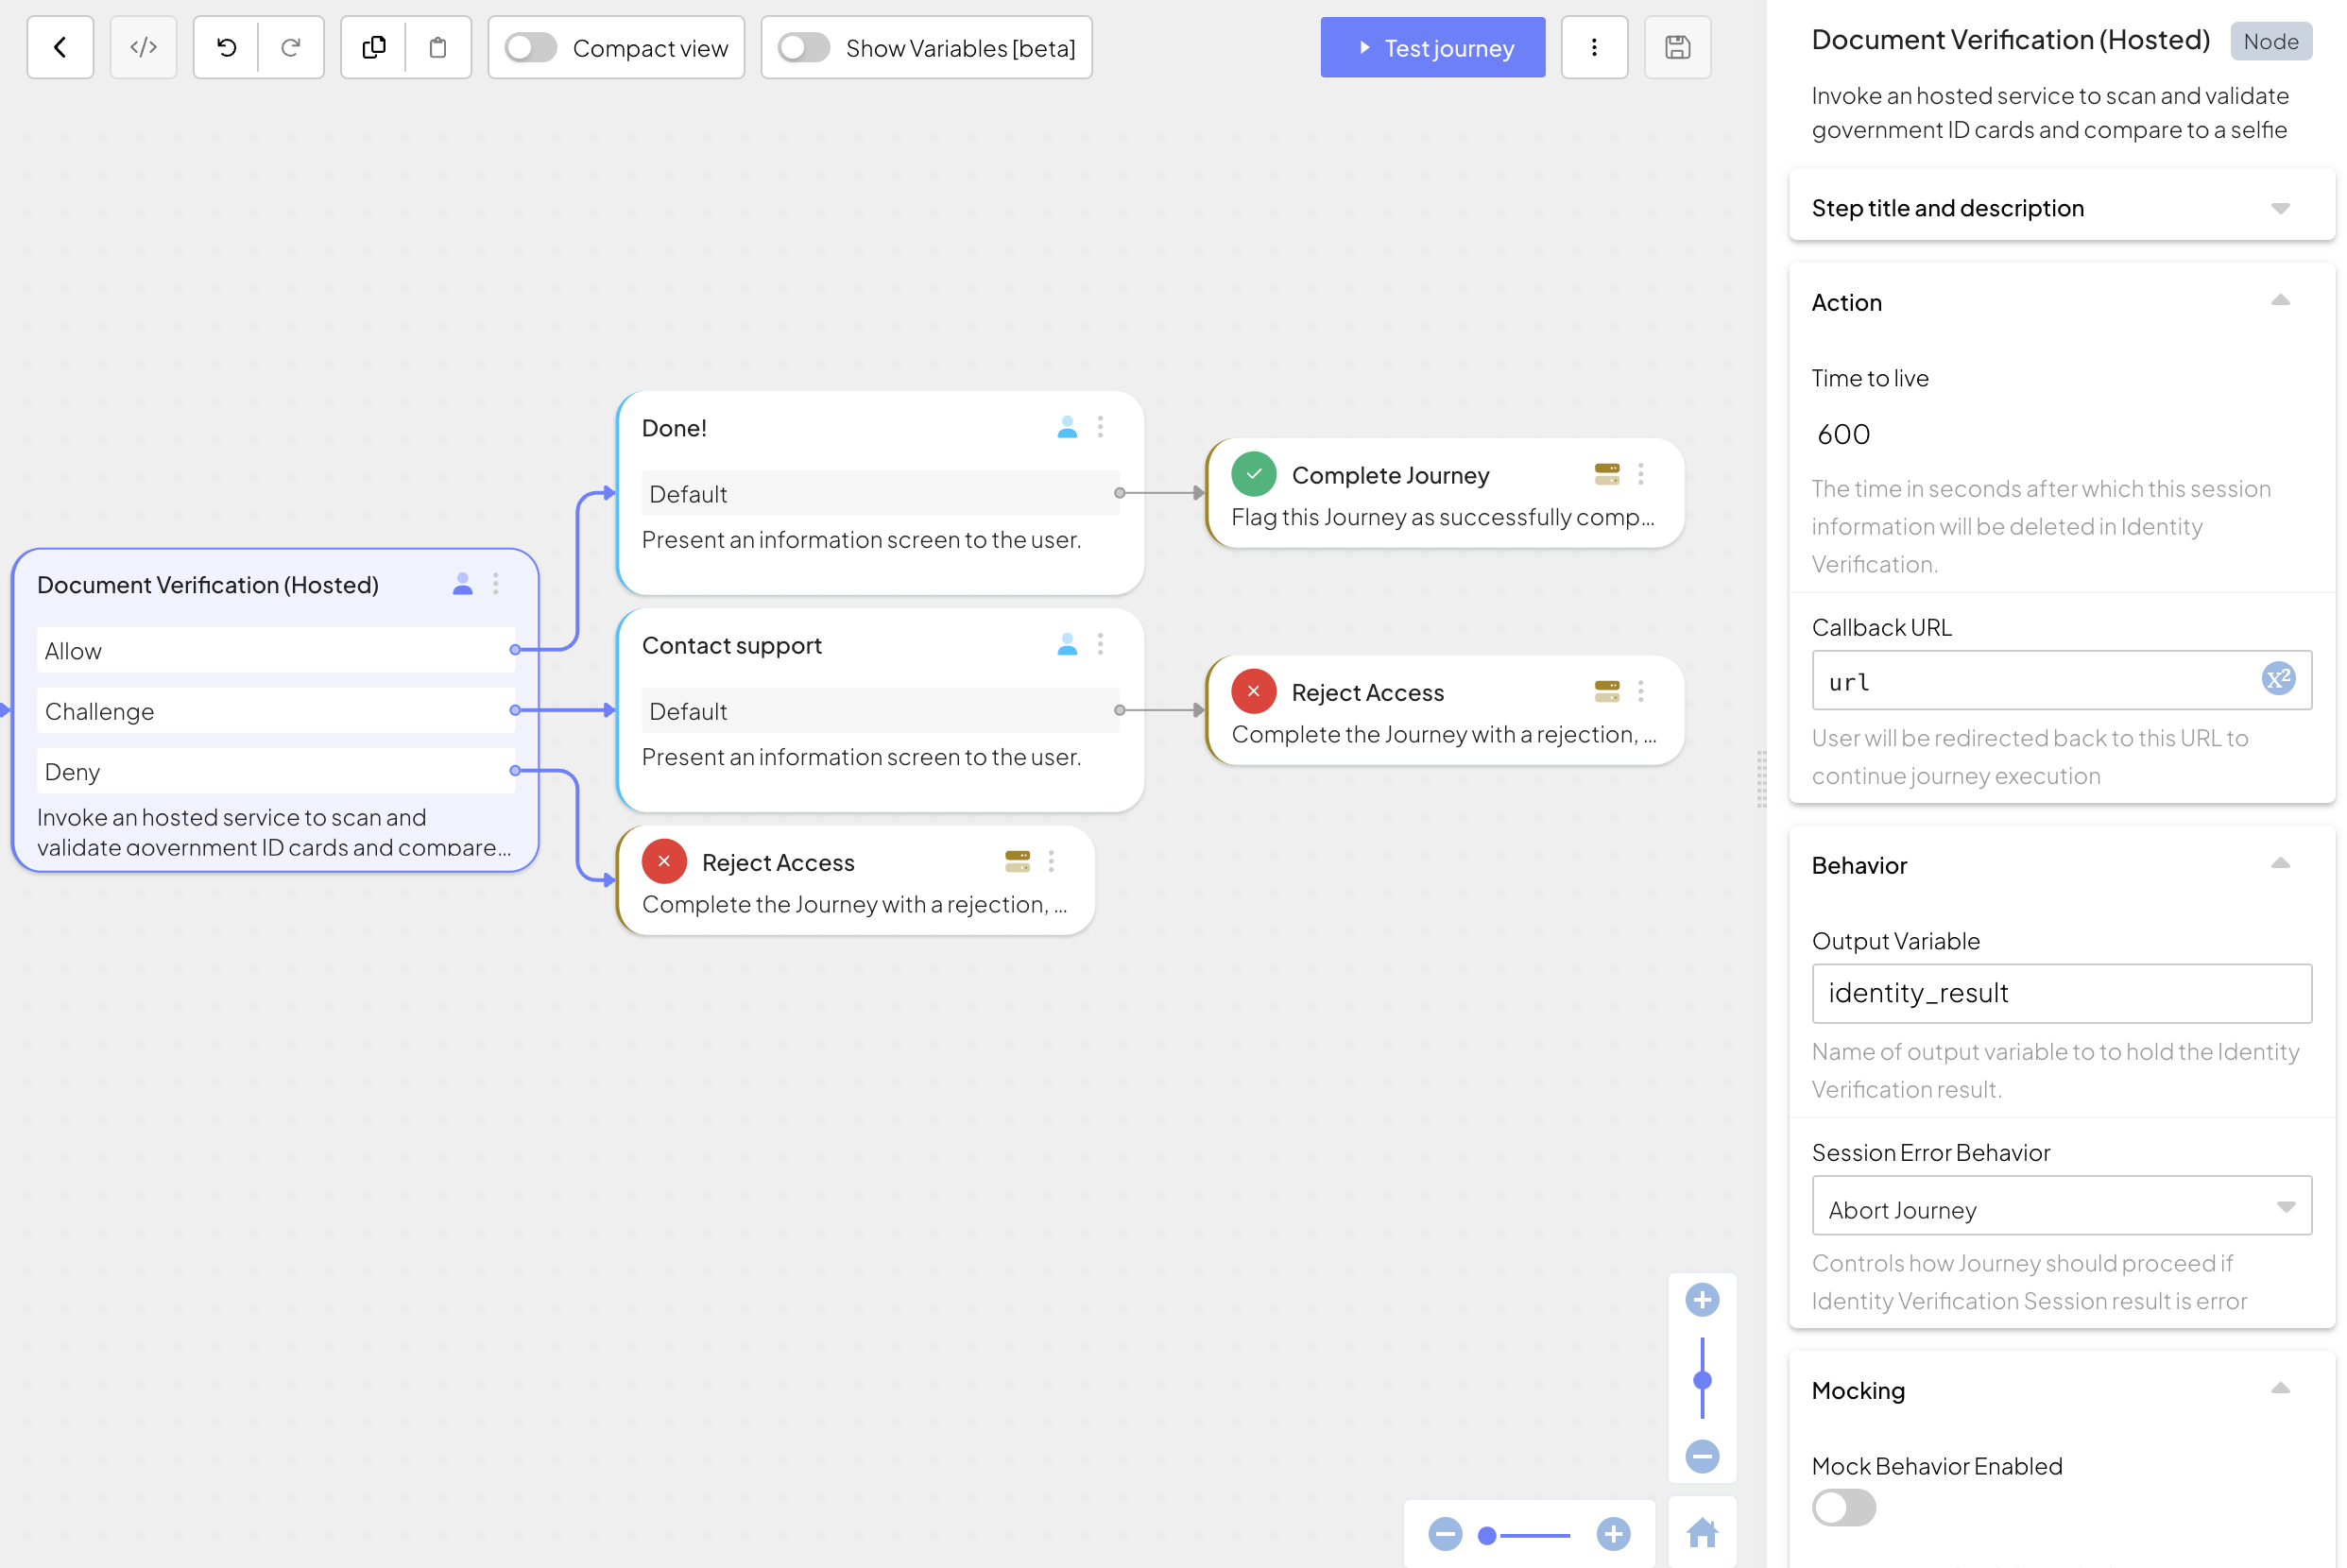2347x1568 pixels.
Task: Click the back arrow button
Action: (60, 47)
